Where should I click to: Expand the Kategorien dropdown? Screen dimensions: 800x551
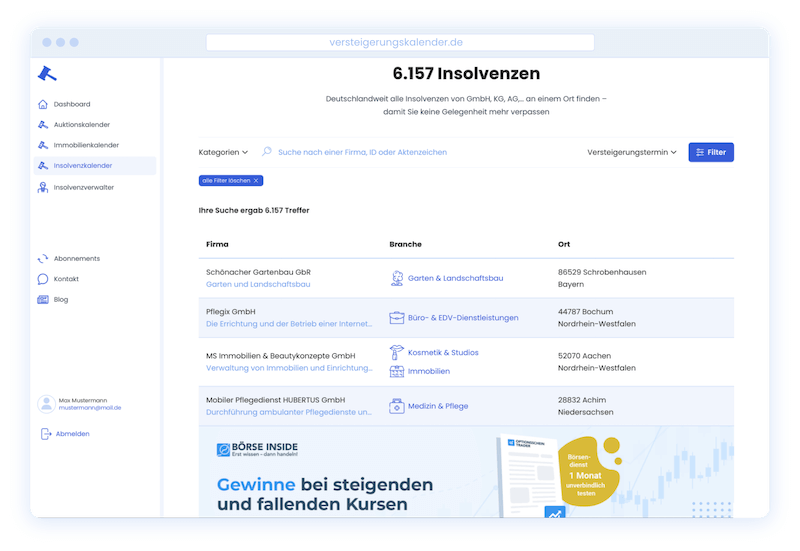pyautogui.click(x=223, y=152)
